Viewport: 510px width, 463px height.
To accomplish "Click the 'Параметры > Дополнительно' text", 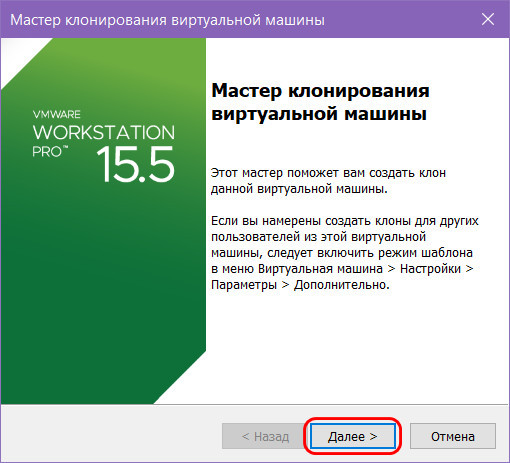I will point(300,285).
